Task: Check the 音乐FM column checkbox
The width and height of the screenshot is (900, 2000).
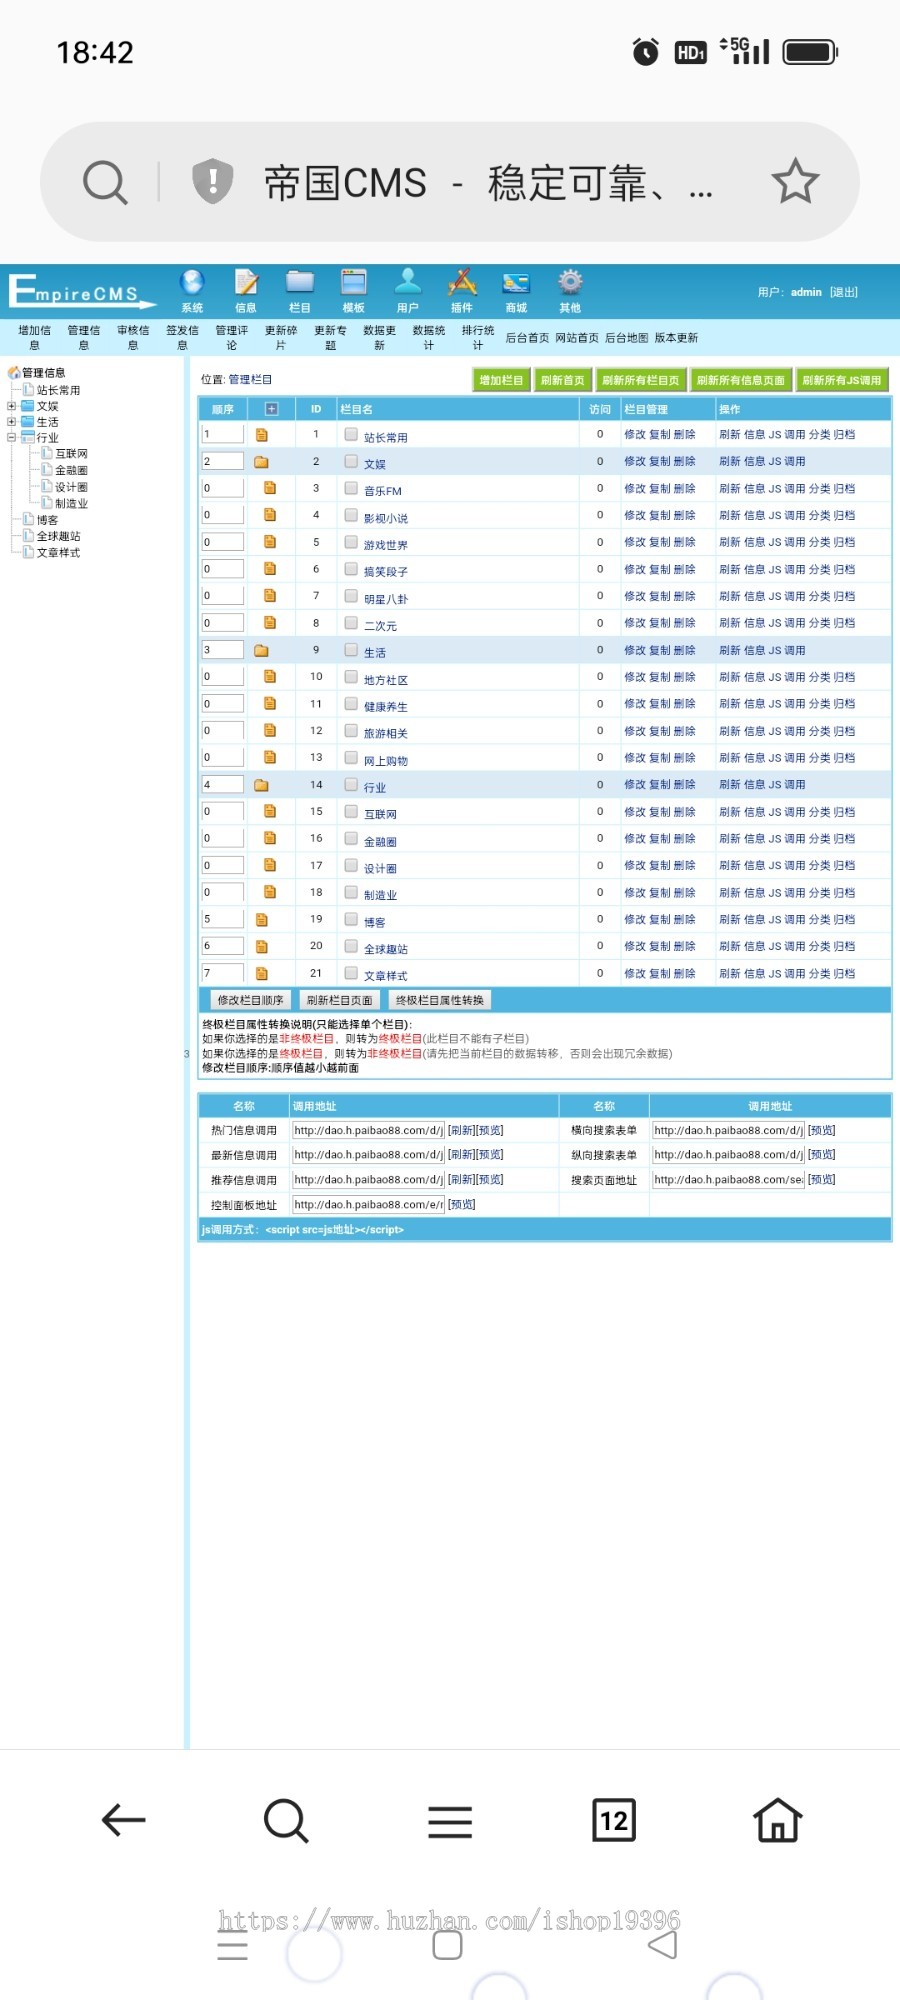Action: tap(351, 488)
